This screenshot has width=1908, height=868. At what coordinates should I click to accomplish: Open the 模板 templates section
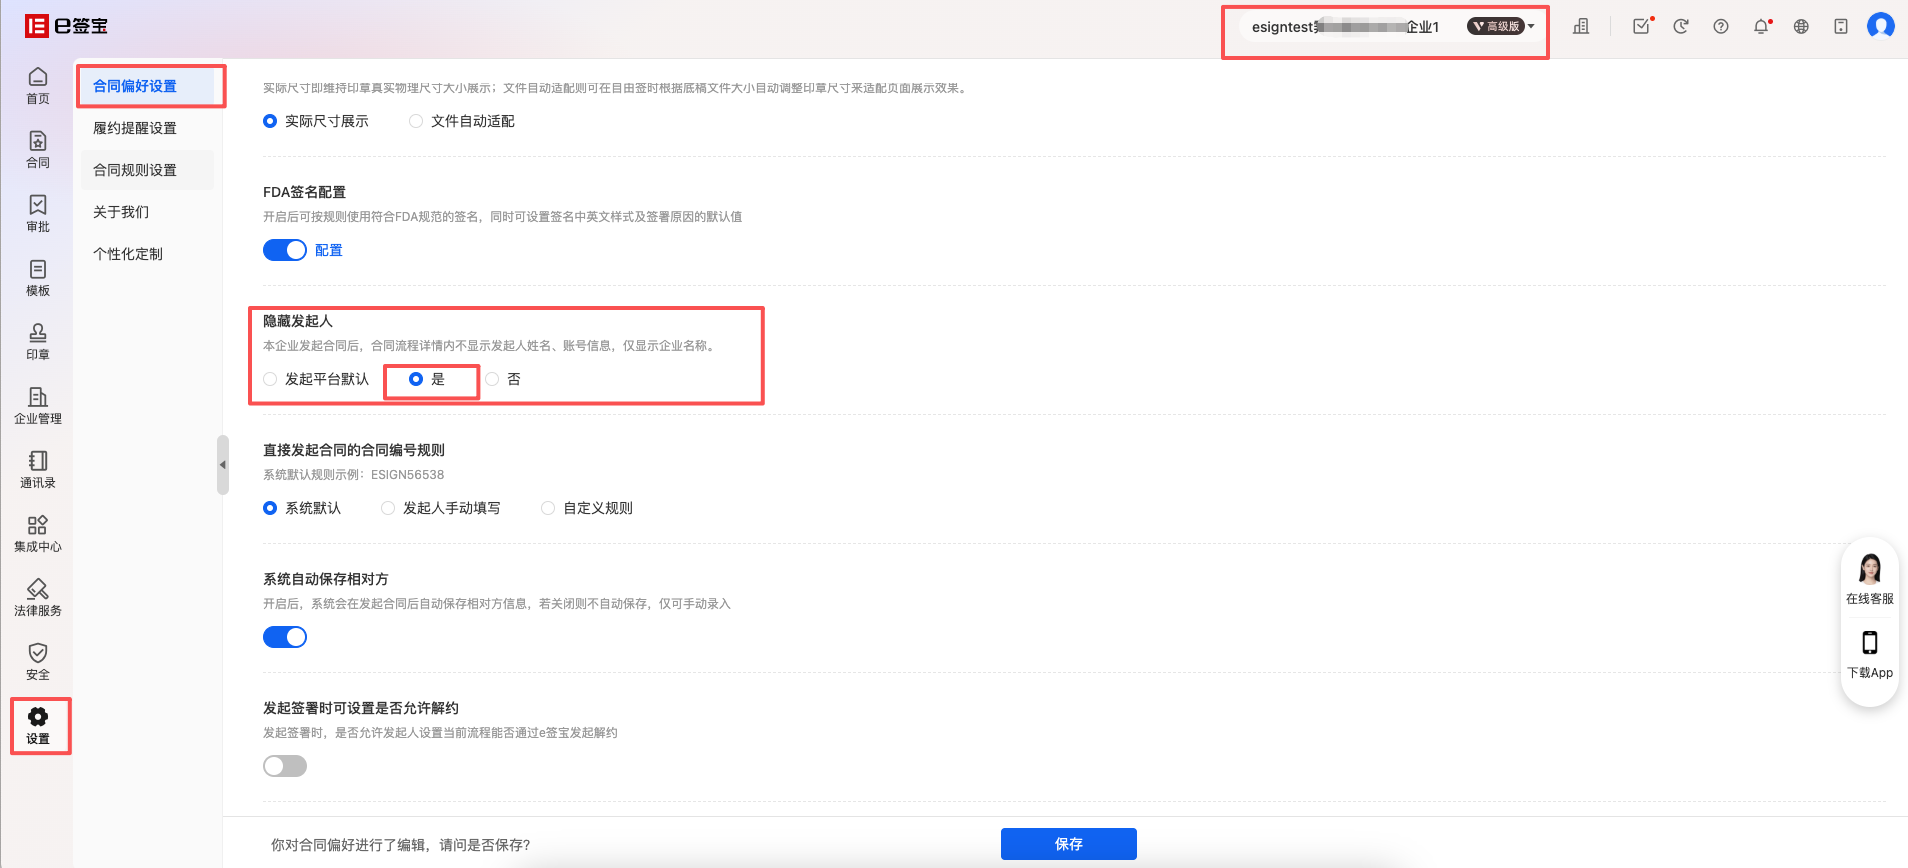pos(38,277)
